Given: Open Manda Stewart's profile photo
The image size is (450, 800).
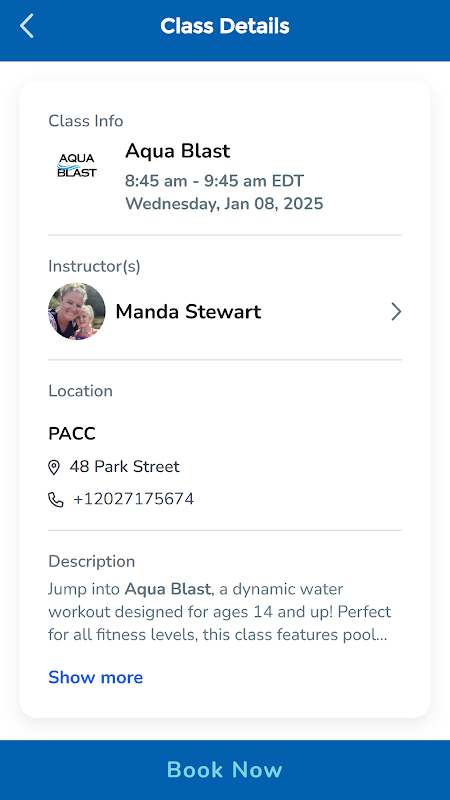Looking at the screenshot, I should (x=77, y=311).
